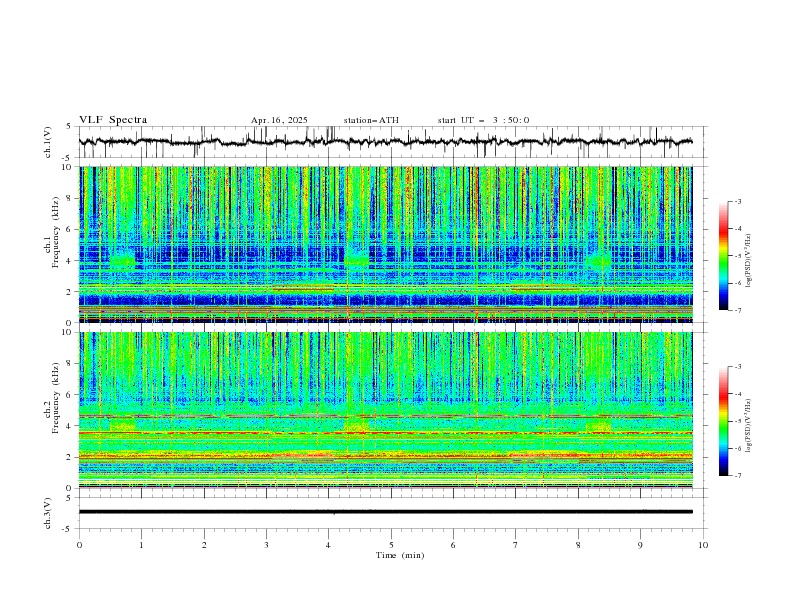Click the time axis tick label "4"
This screenshot has width=792, height=612.
click(328, 545)
